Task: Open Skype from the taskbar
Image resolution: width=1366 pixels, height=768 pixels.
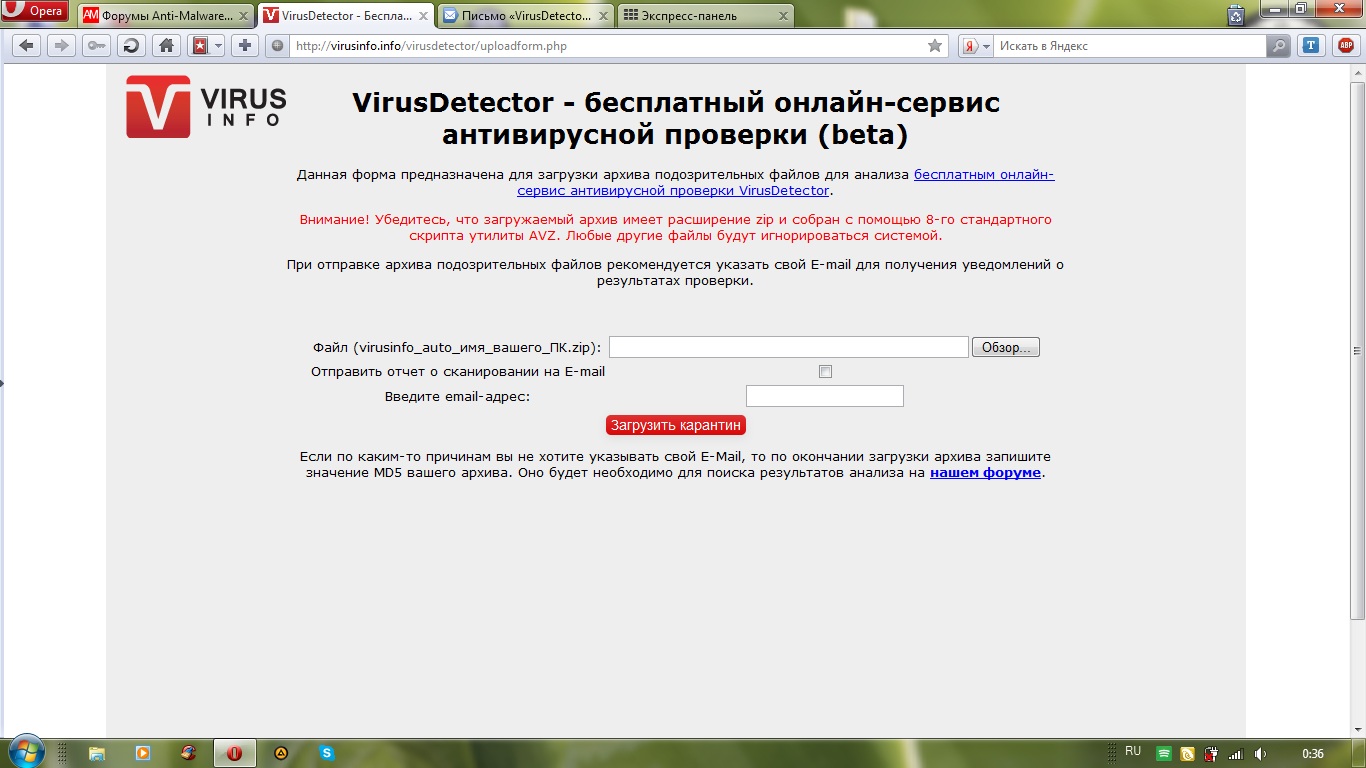Action: pos(327,753)
